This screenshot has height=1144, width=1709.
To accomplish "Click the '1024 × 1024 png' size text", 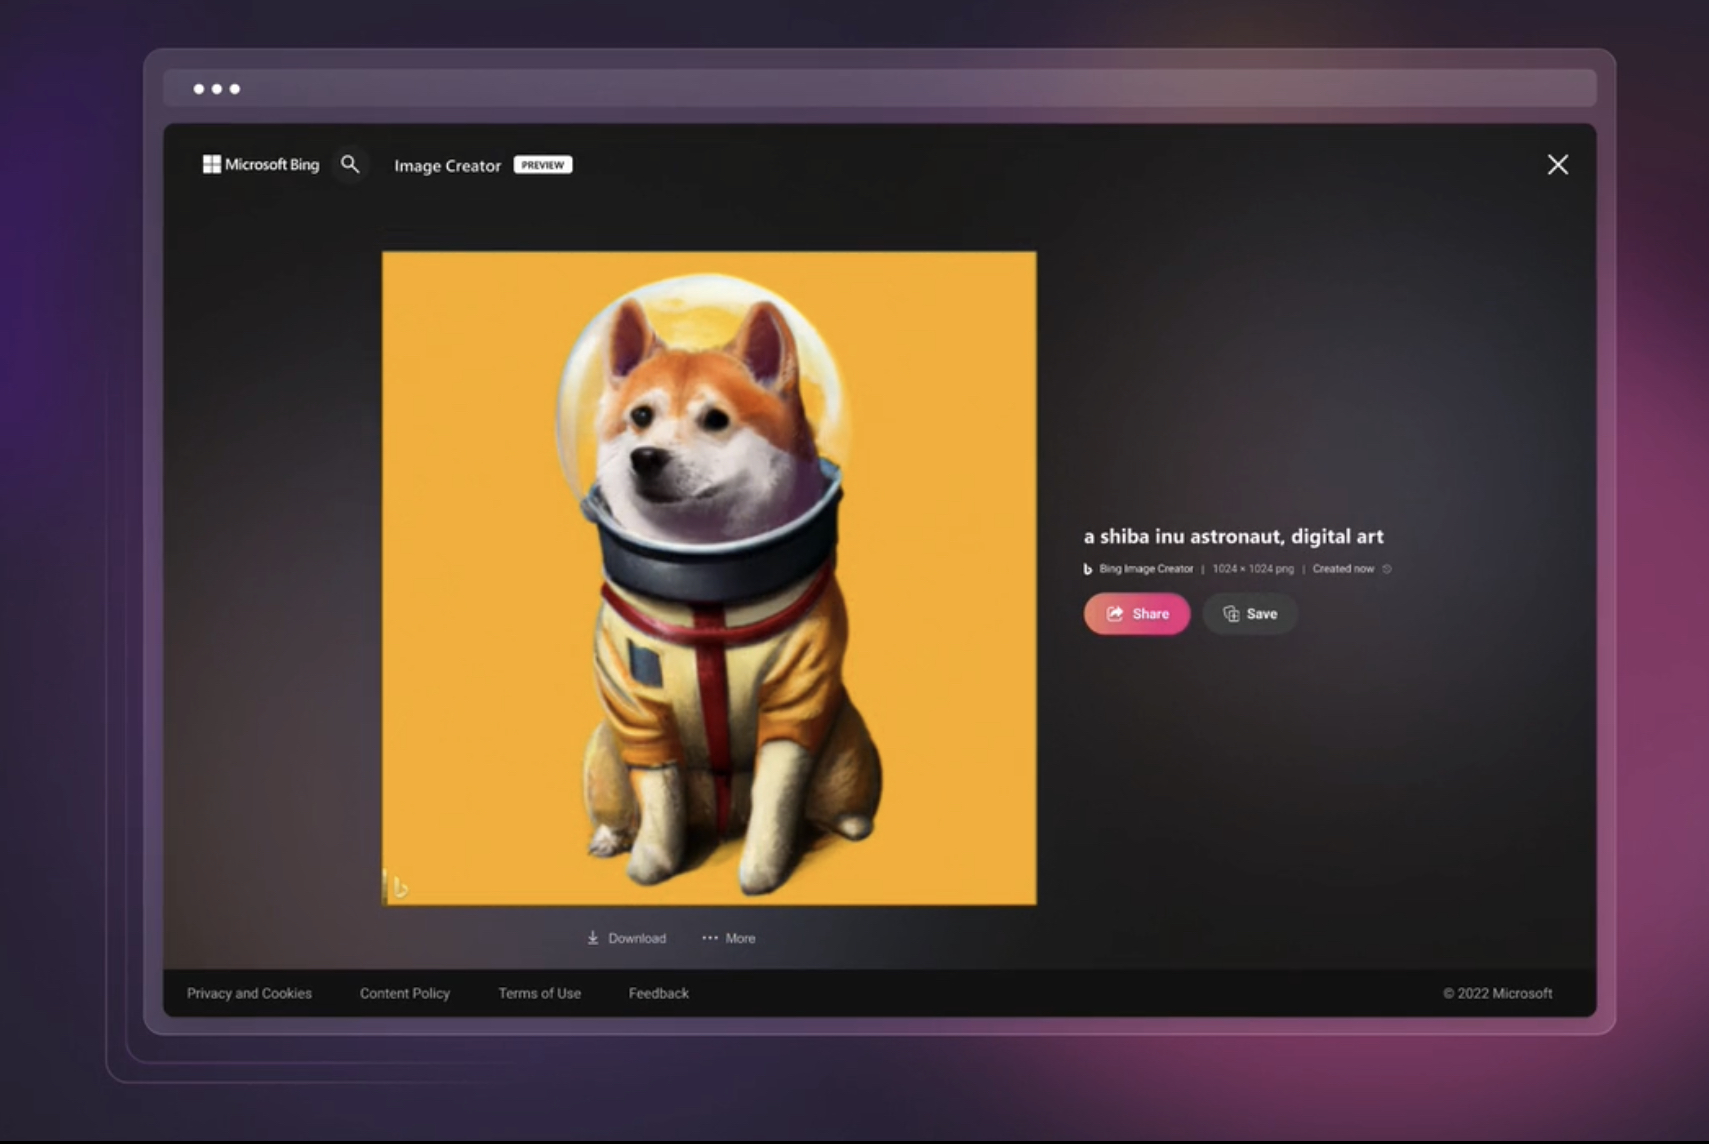I will (x=1252, y=569).
